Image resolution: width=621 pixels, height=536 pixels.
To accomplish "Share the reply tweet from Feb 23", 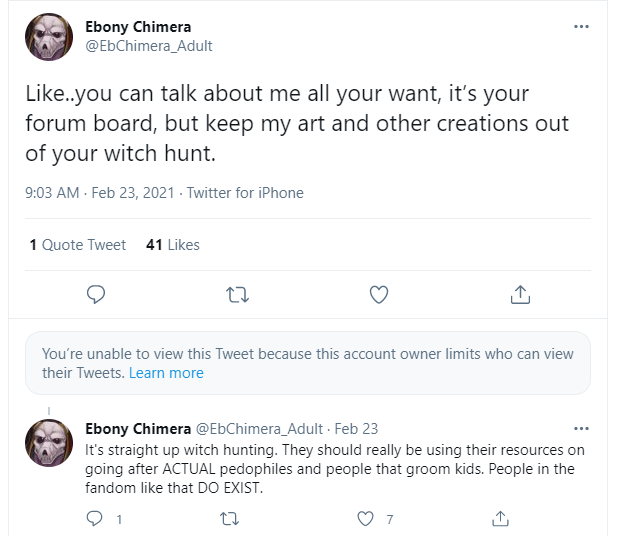I will point(500,518).
